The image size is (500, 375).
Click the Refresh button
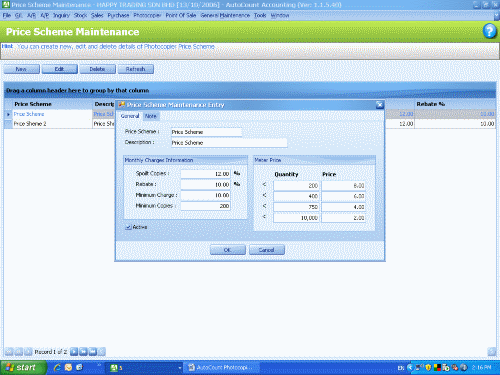pos(136,69)
